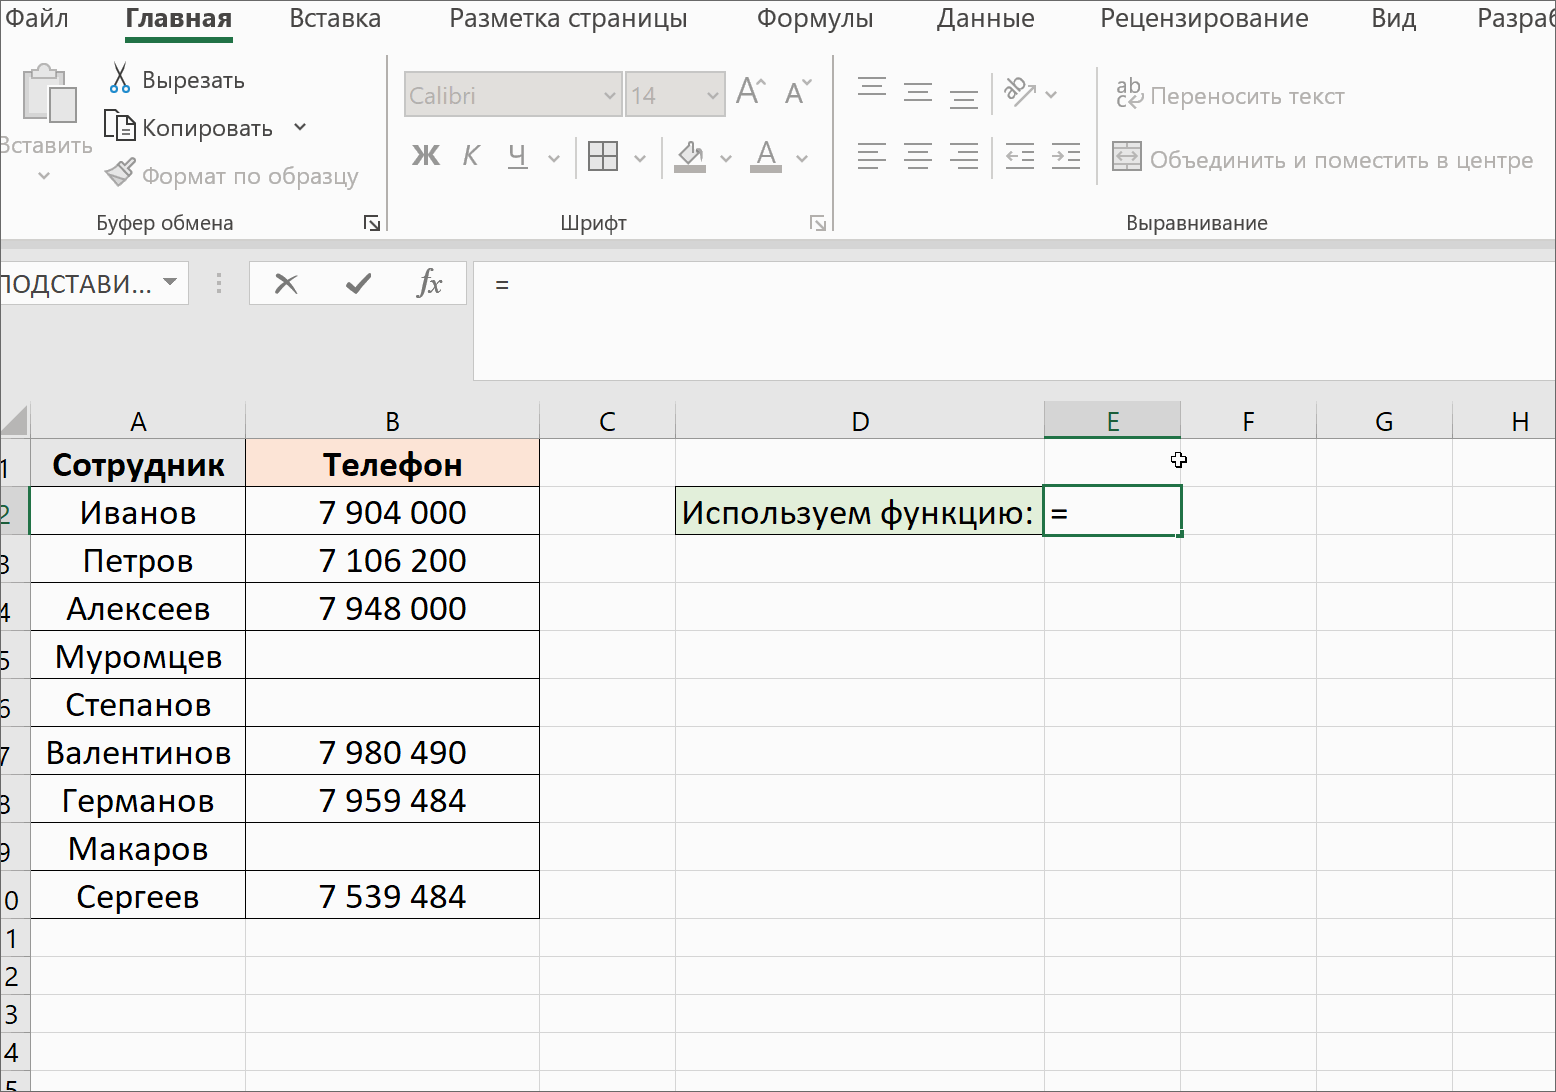Select the Используем функцию: cell

tap(859, 512)
